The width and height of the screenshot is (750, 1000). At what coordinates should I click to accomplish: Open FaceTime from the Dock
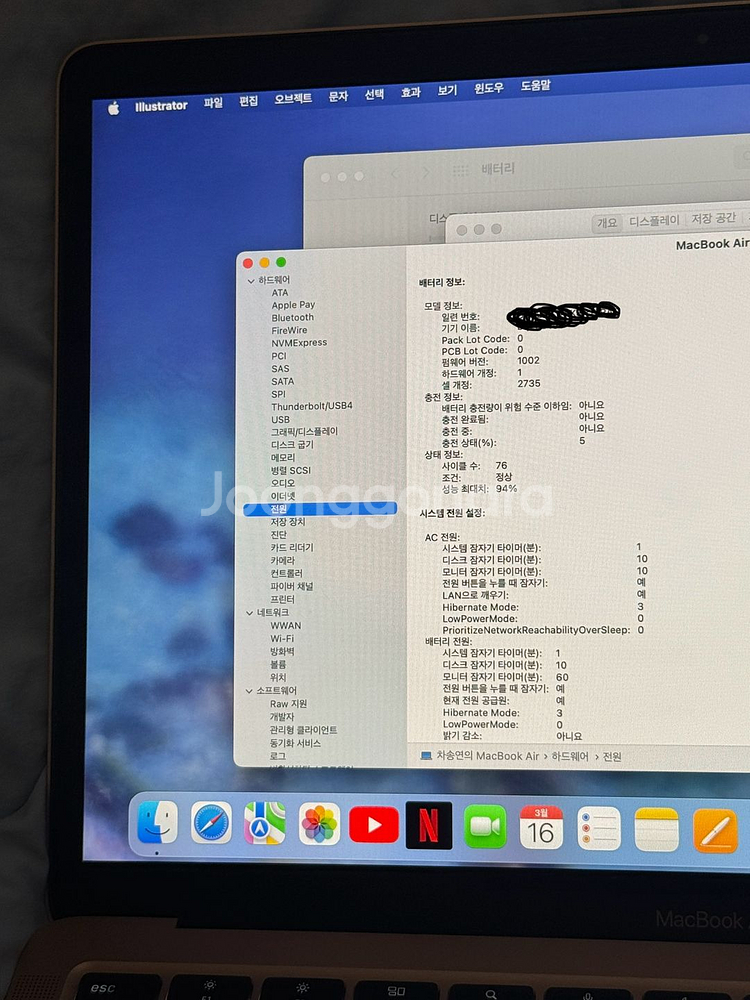(485, 826)
